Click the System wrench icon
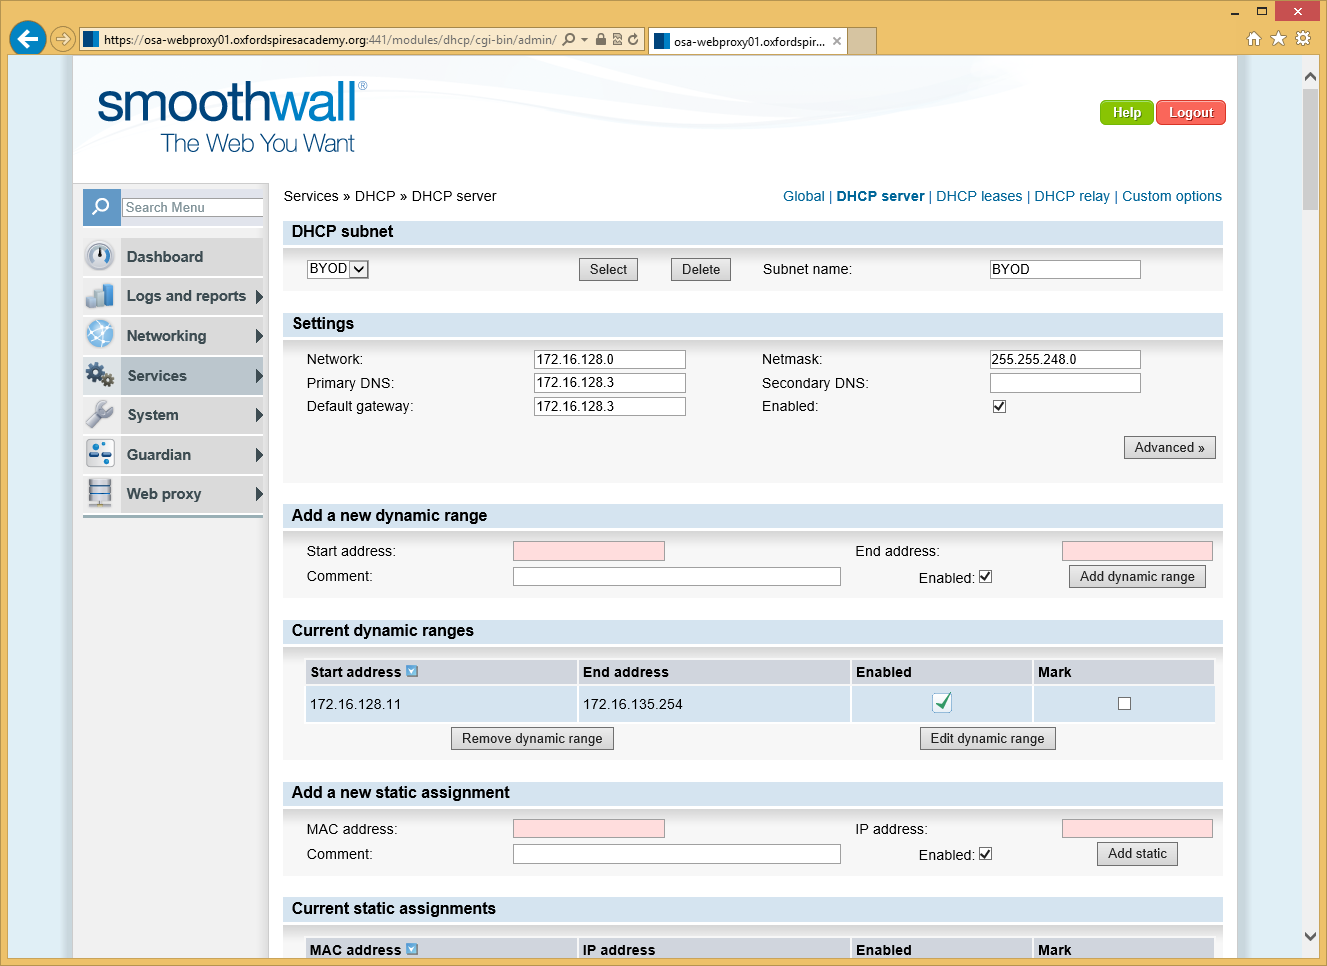The image size is (1327, 966). point(100,414)
